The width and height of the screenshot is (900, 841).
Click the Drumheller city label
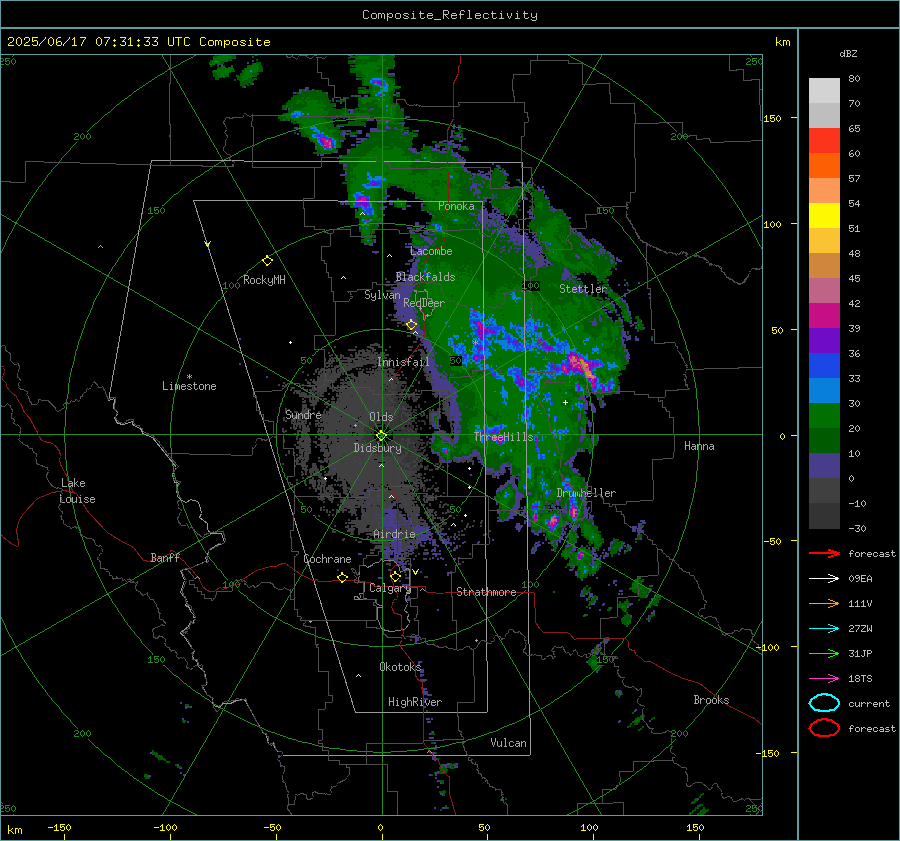pos(586,493)
